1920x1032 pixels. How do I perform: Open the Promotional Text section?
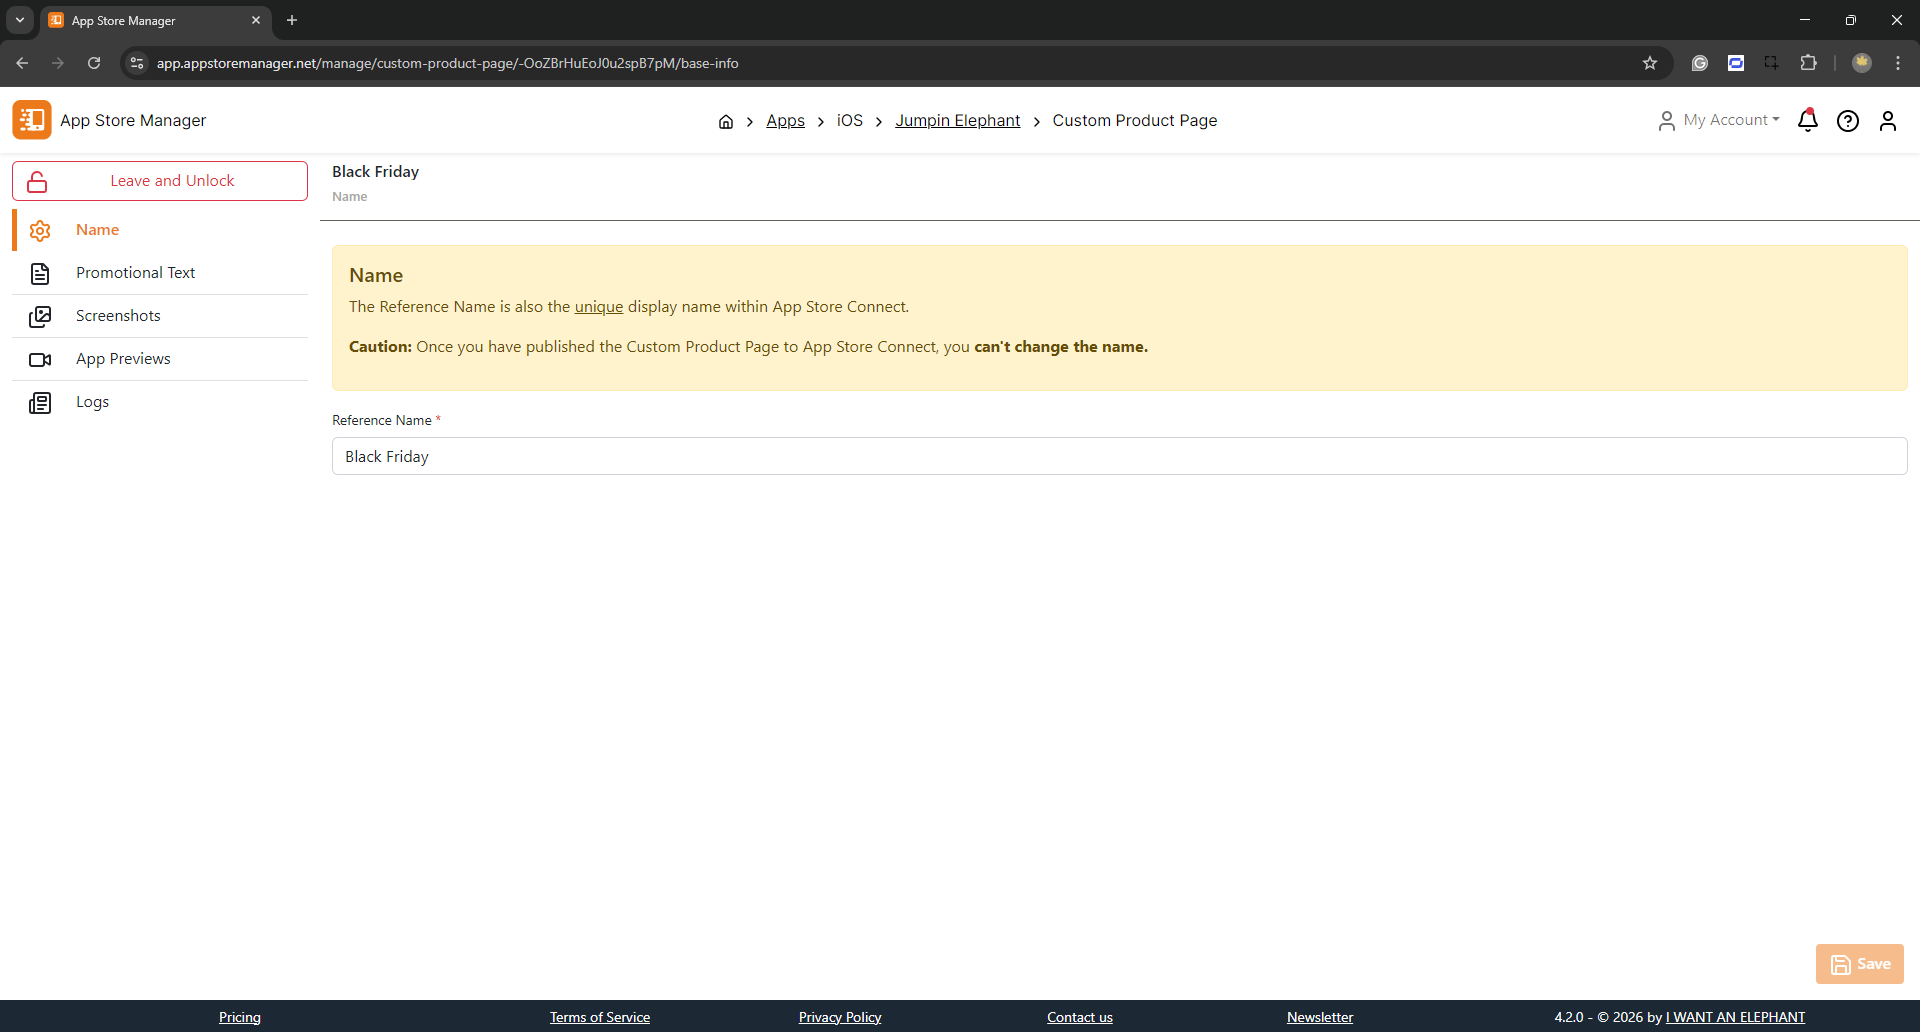(135, 273)
